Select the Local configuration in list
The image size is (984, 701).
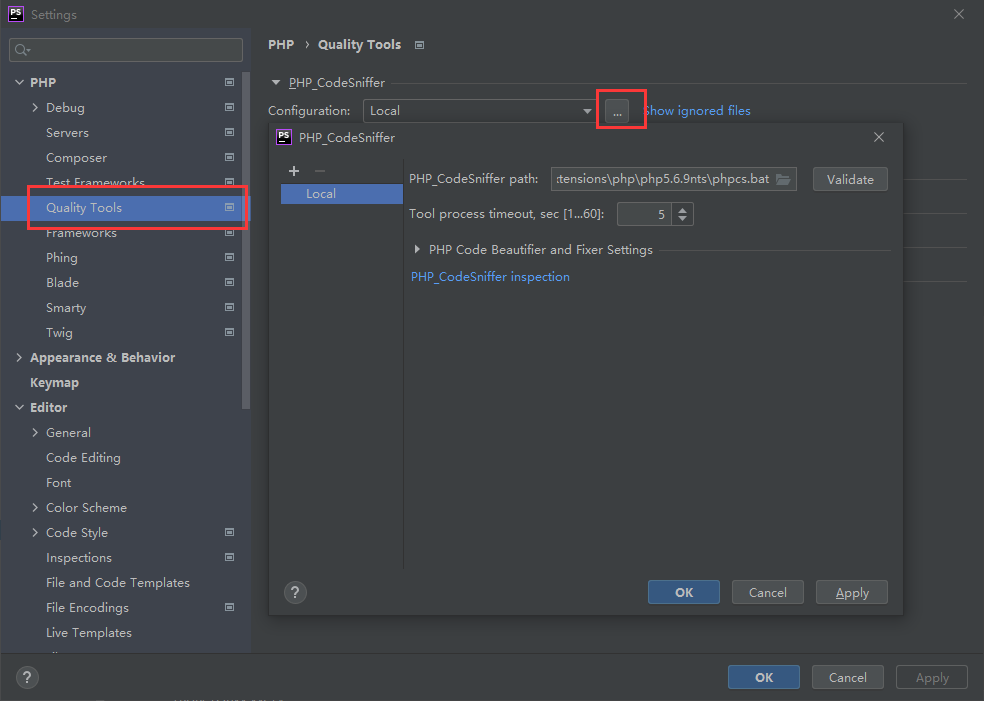[342, 194]
